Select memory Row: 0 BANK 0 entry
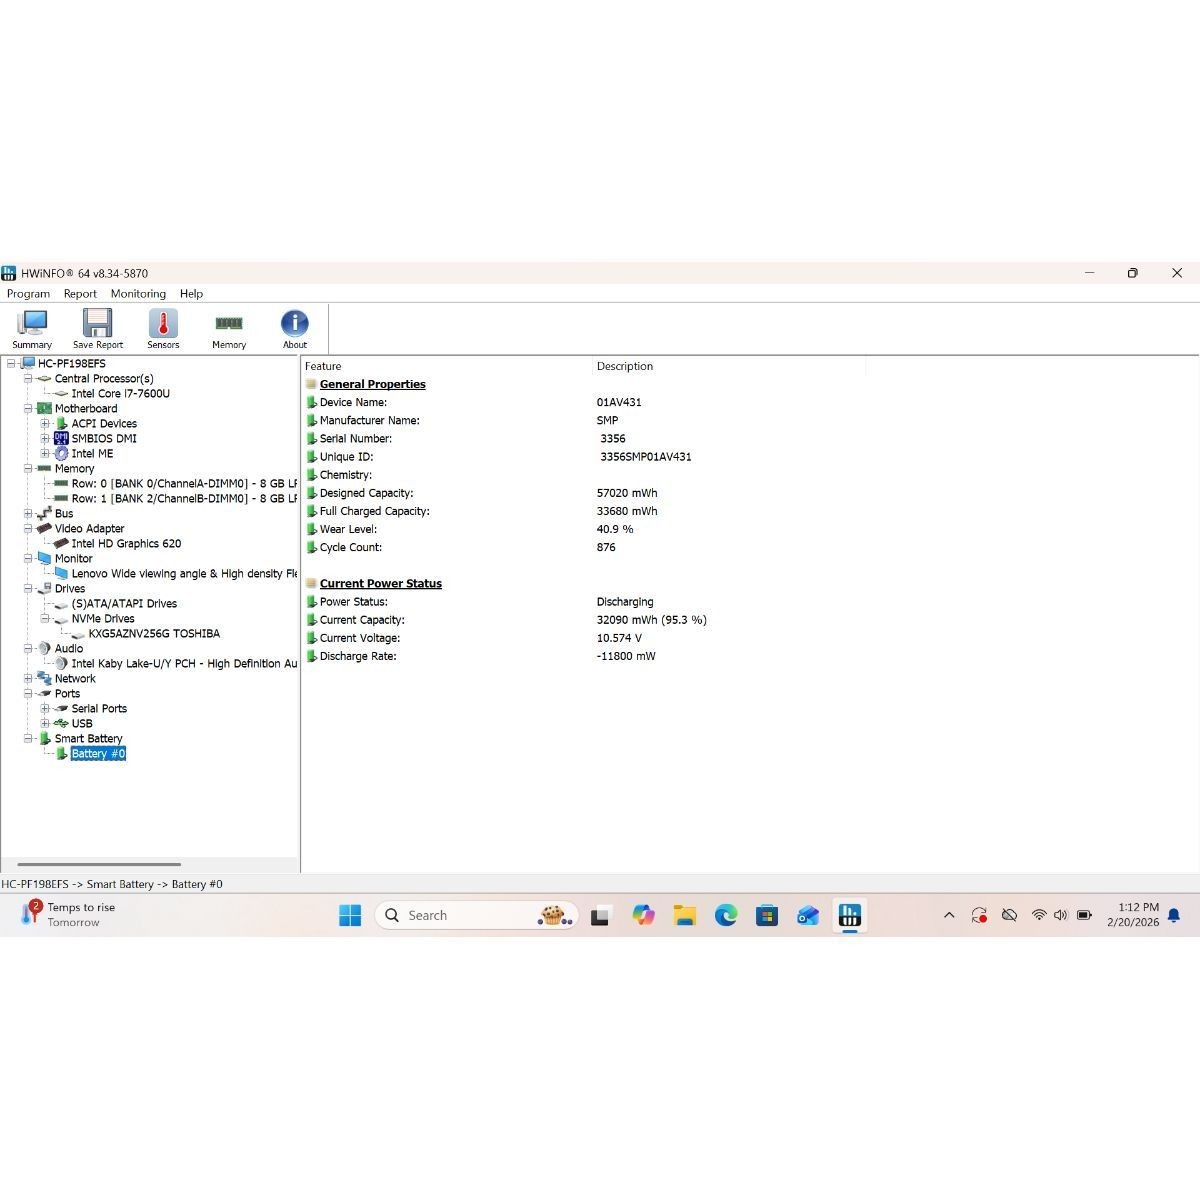This screenshot has width=1200, height=1200. pos(184,483)
